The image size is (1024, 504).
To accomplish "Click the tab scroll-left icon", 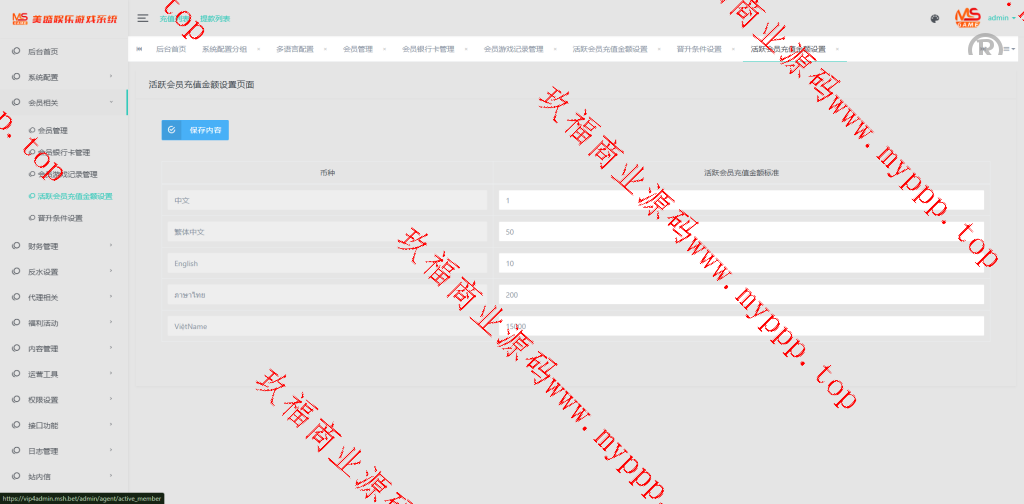I will click(x=138, y=49).
